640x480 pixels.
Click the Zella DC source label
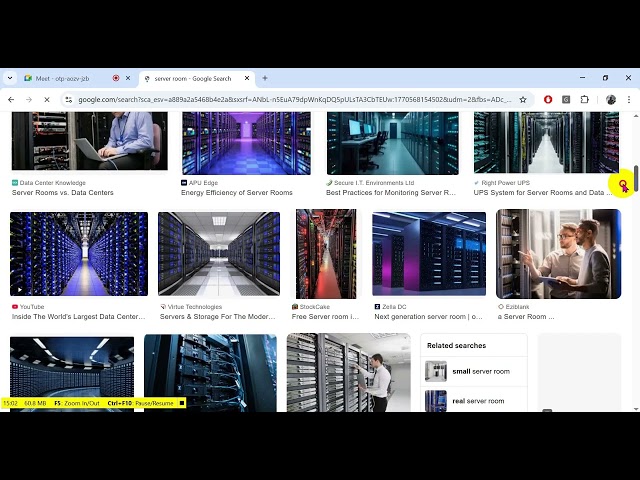click(390, 307)
